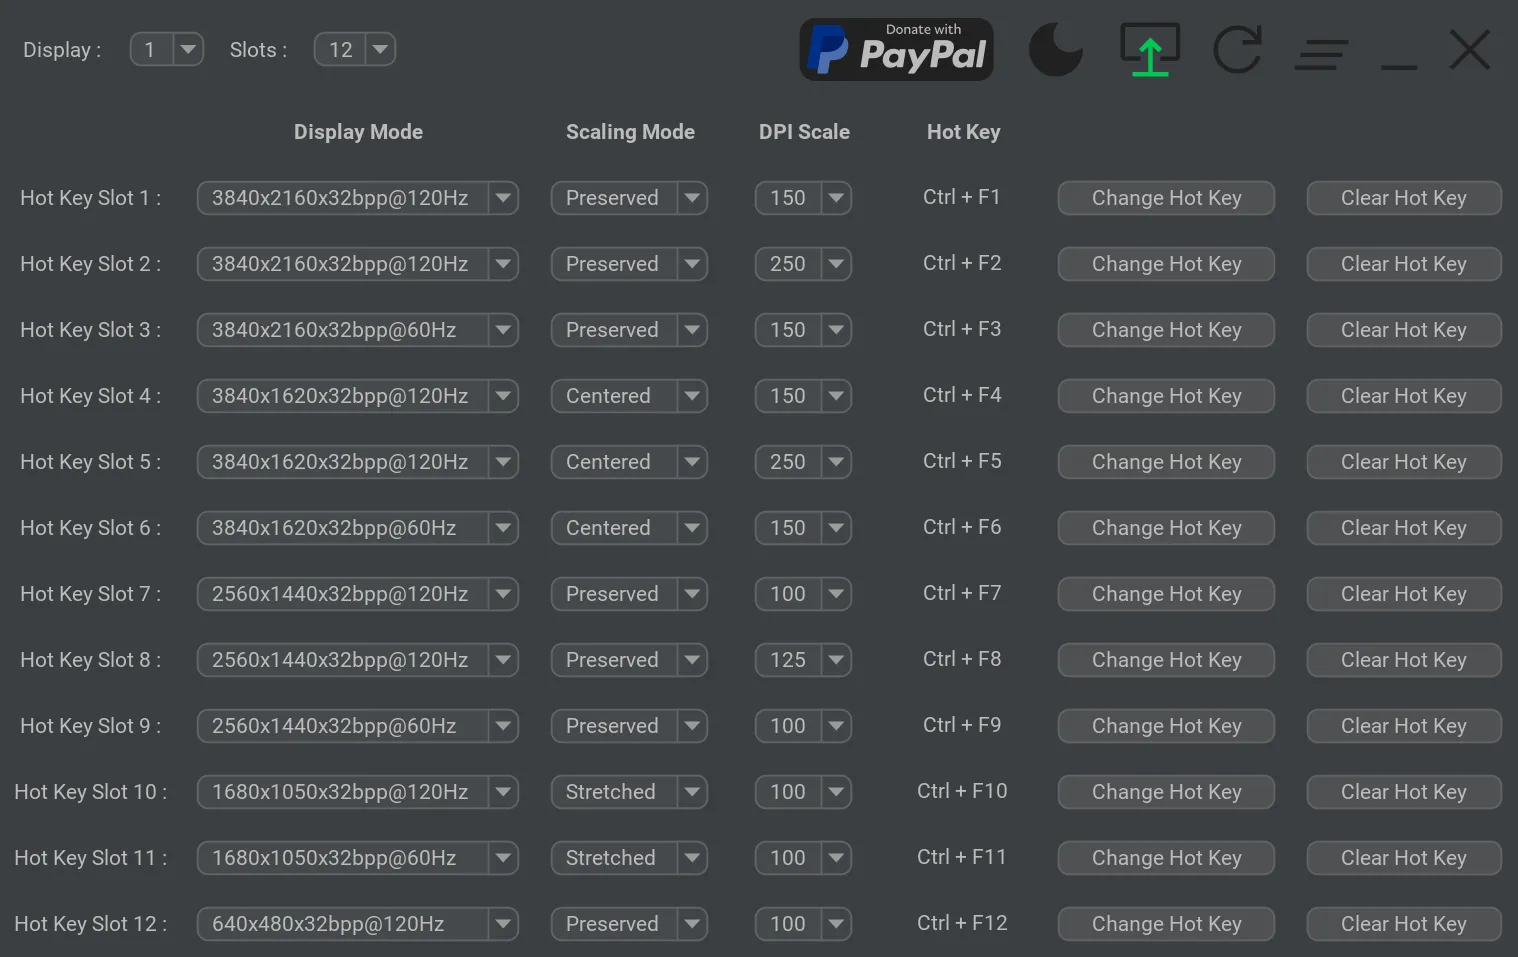
Task: Clear Hot Key for Slot 3
Action: pos(1403,330)
